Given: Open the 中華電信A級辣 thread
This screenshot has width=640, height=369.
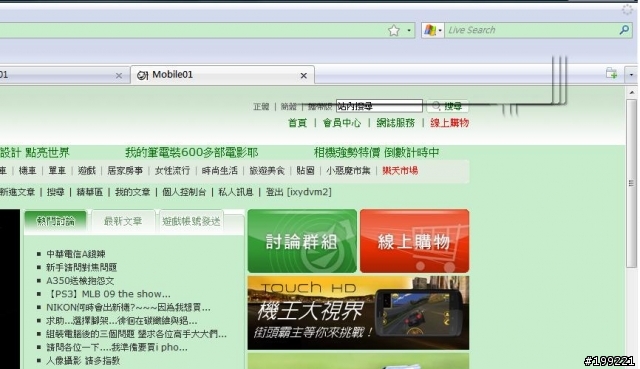Looking at the screenshot, I should (76, 254).
